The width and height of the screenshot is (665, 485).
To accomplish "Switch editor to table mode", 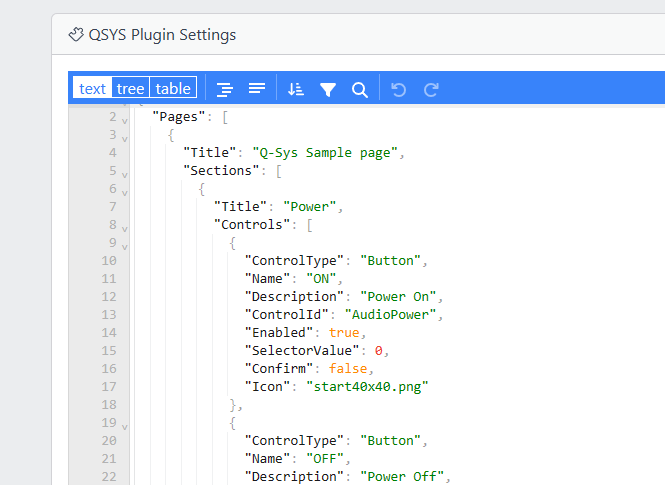I will coord(173,88).
